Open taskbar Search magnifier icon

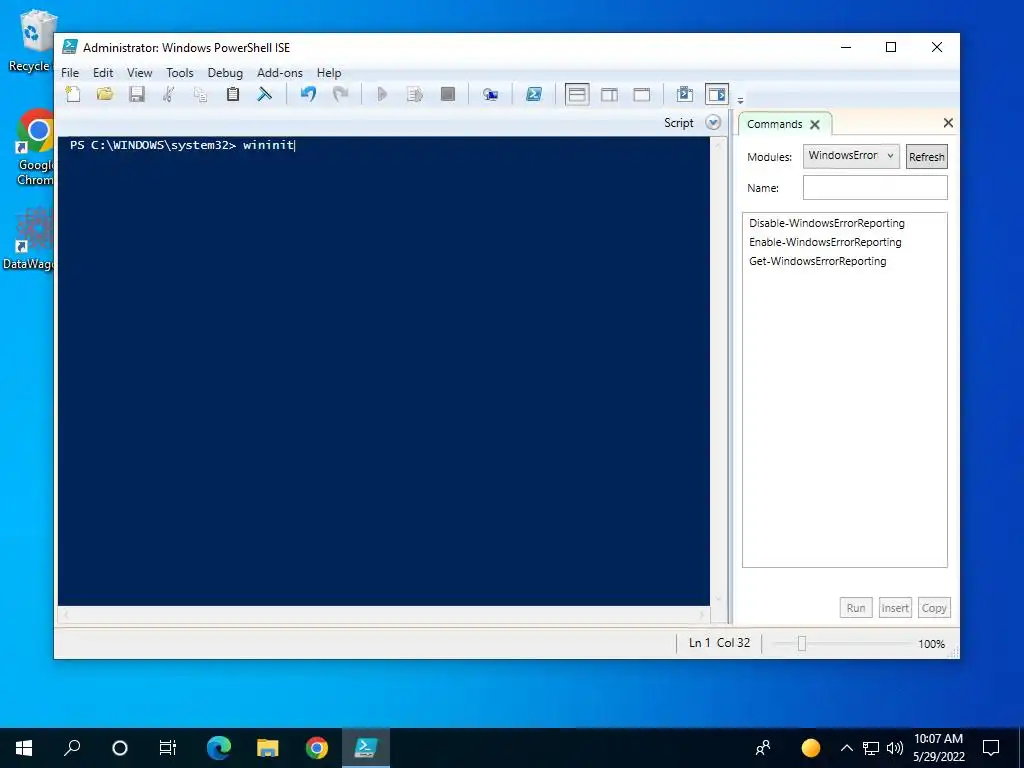tap(72, 748)
